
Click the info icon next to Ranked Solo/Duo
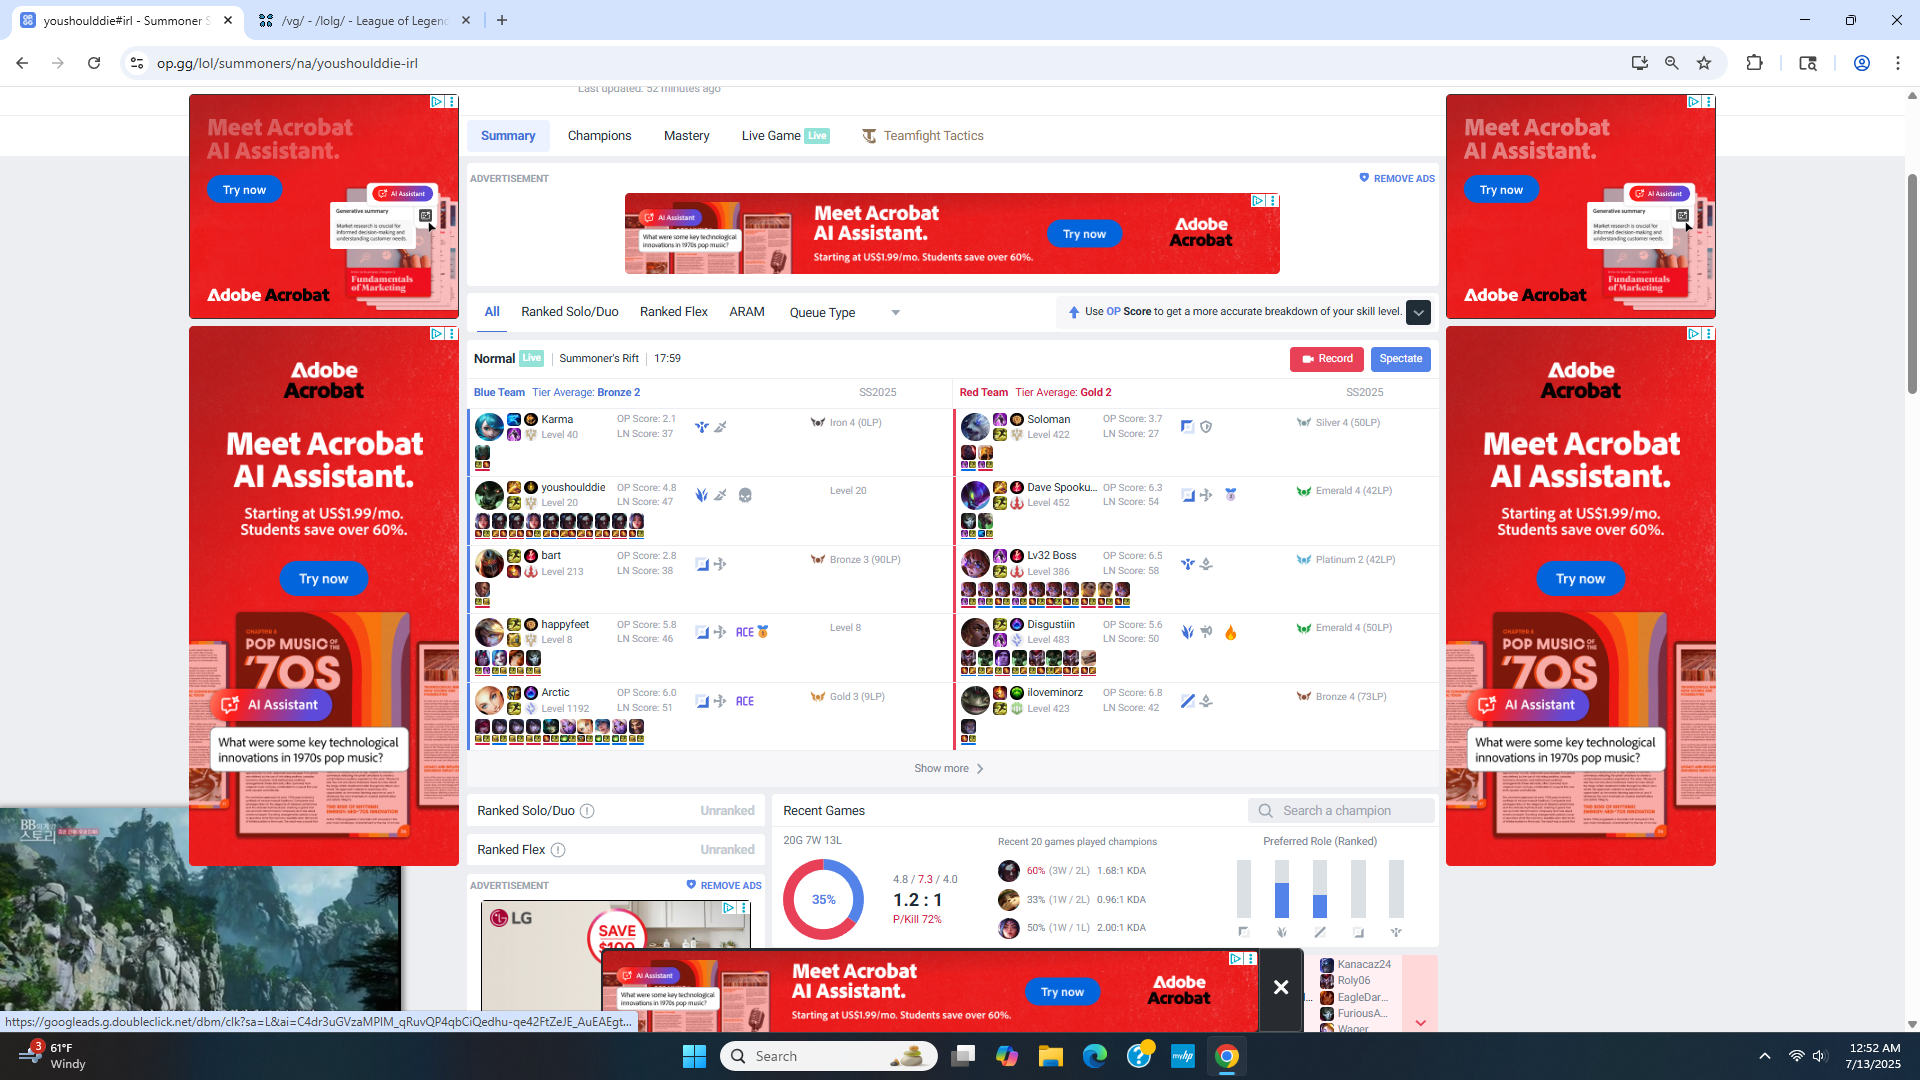tap(587, 811)
